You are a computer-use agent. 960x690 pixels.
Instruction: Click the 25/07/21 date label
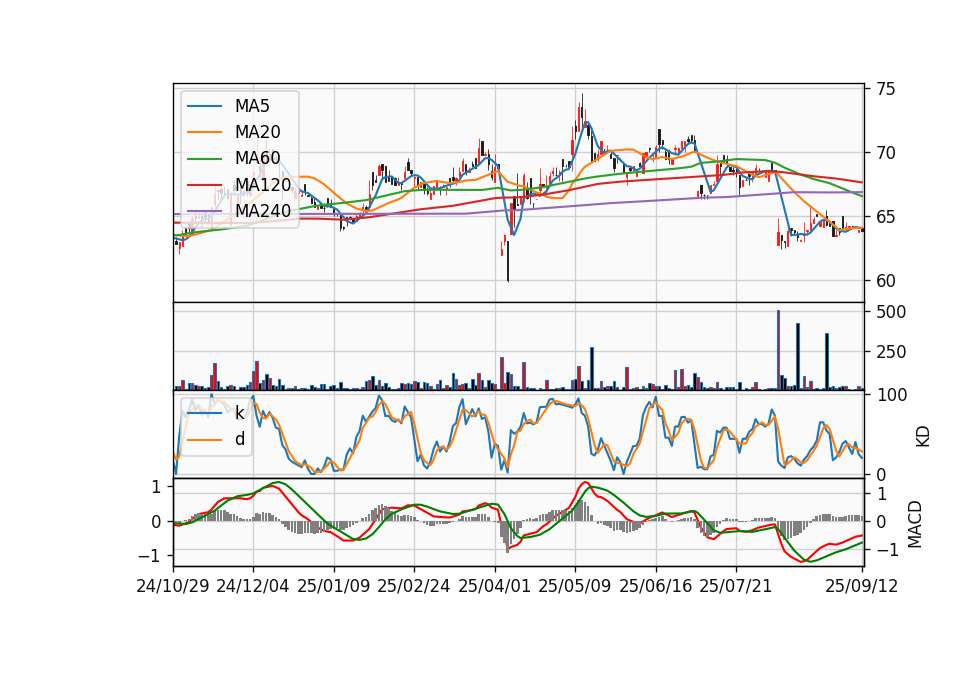[736, 586]
